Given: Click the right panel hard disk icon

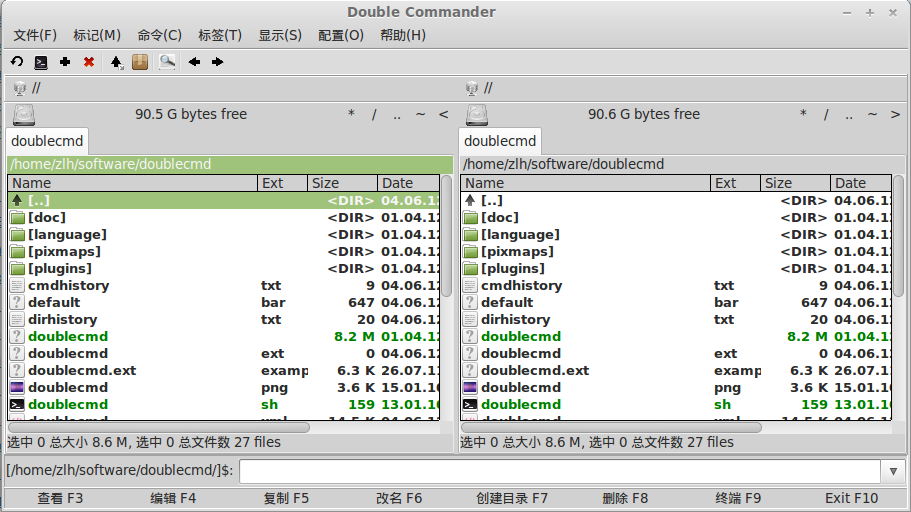Looking at the screenshot, I should coord(477,114).
